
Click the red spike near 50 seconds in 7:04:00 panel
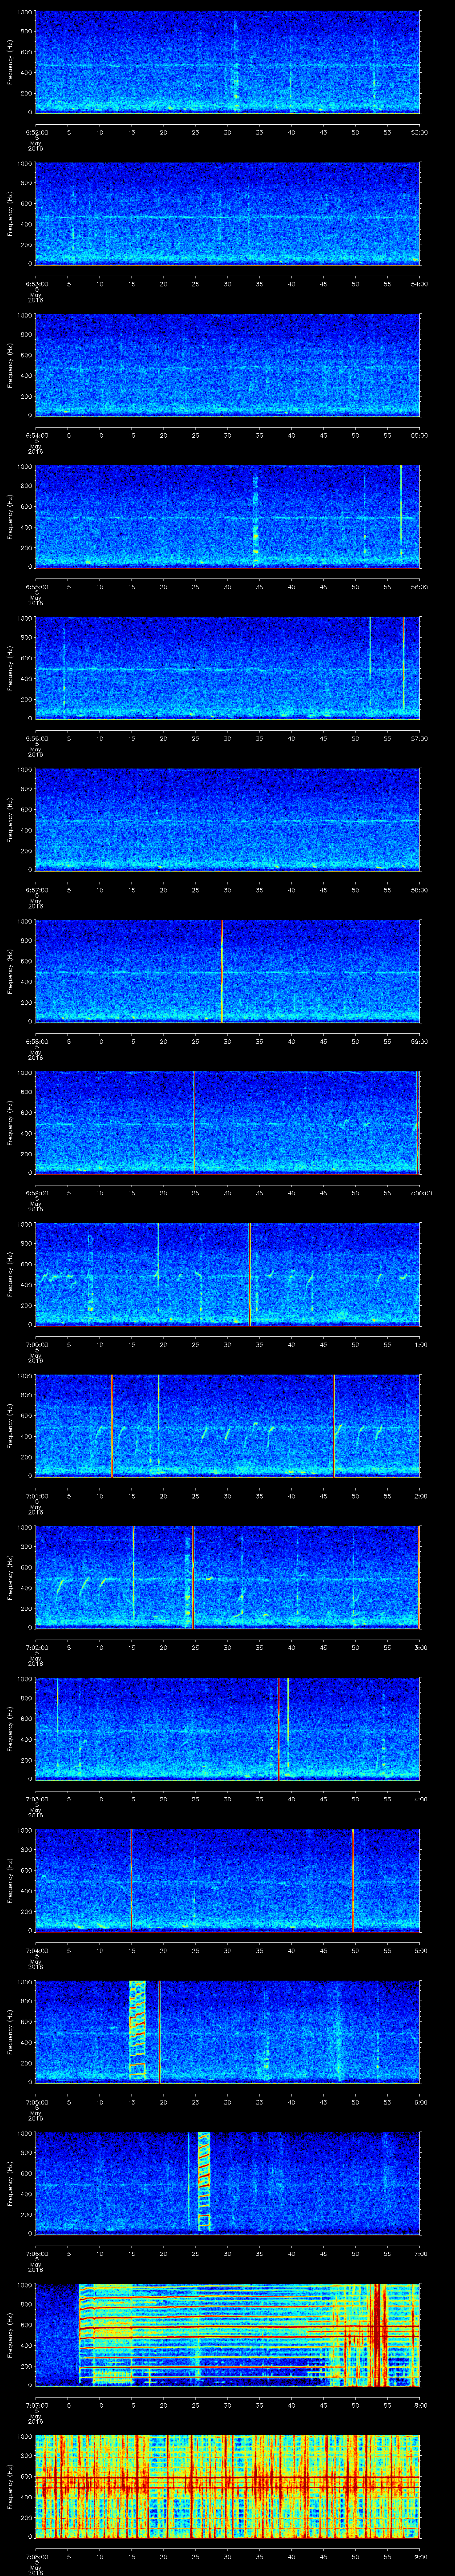click(352, 1880)
